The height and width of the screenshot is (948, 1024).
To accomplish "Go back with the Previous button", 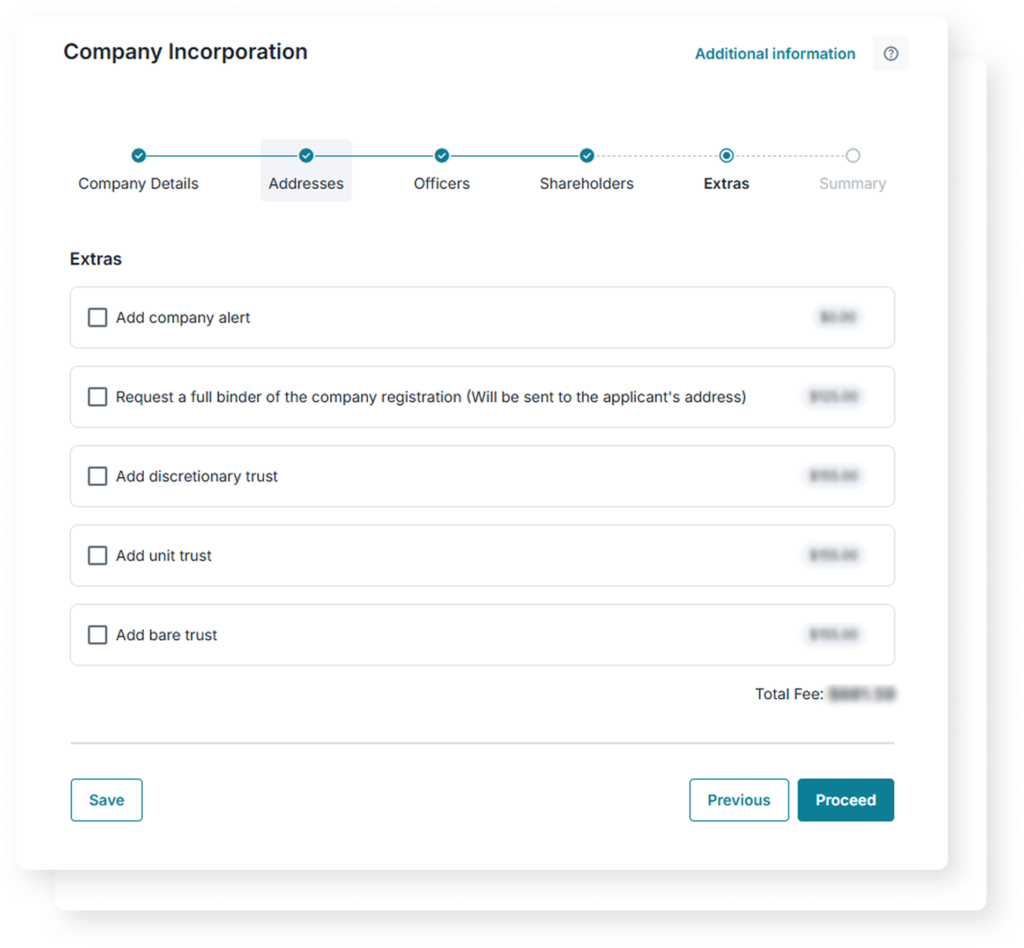I will [x=739, y=800].
